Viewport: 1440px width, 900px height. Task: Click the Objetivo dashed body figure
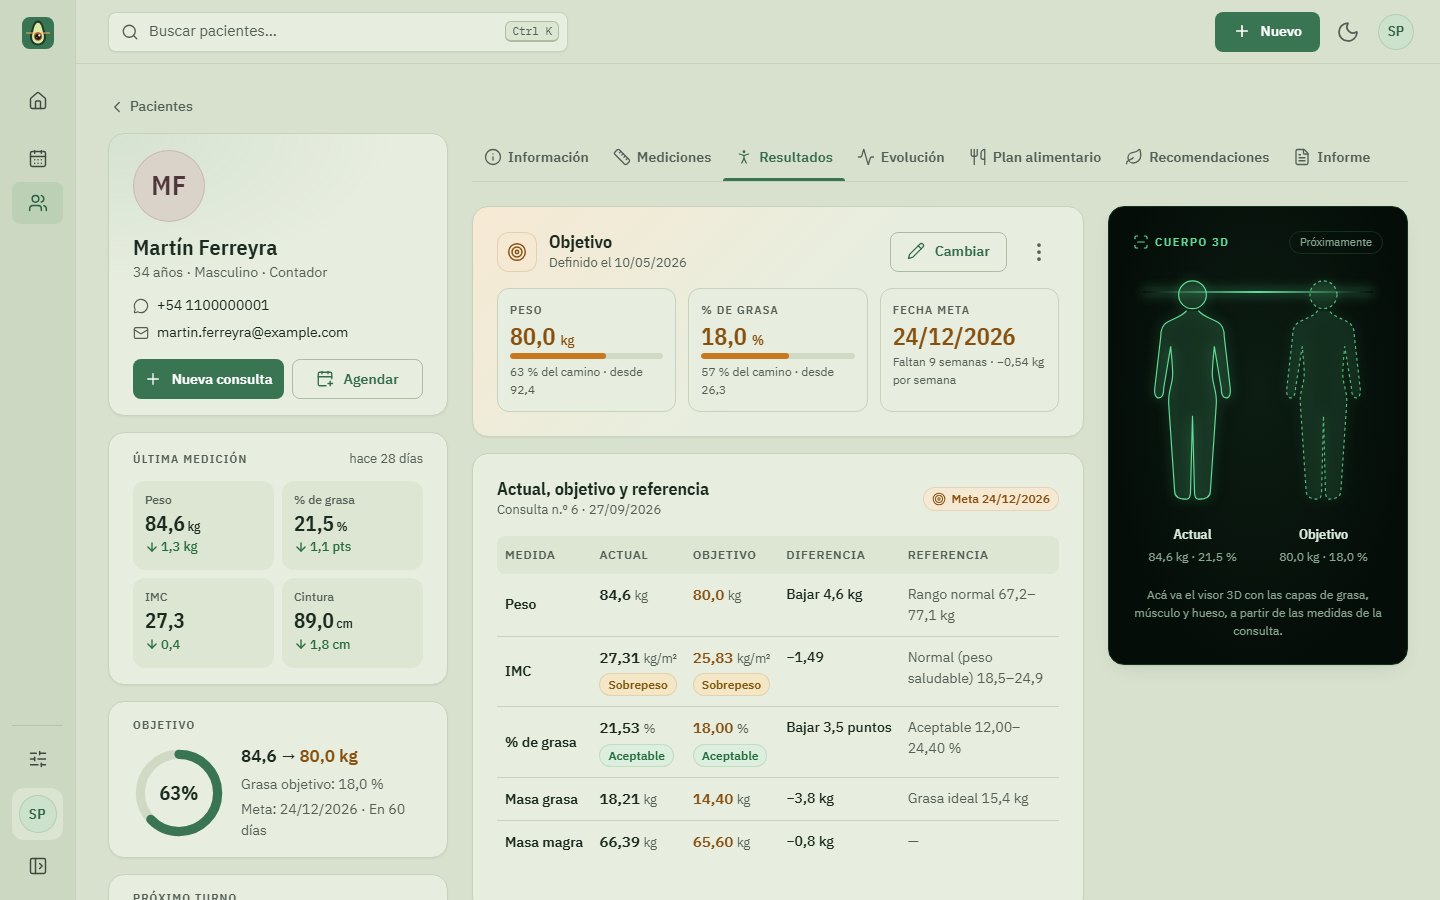point(1323,391)
